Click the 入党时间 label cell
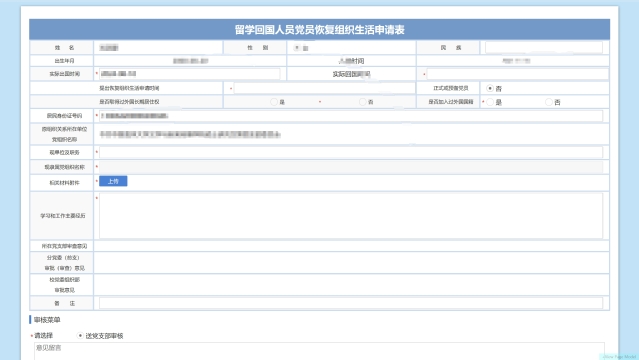639x360 pixels. click(x=351, y=61)
